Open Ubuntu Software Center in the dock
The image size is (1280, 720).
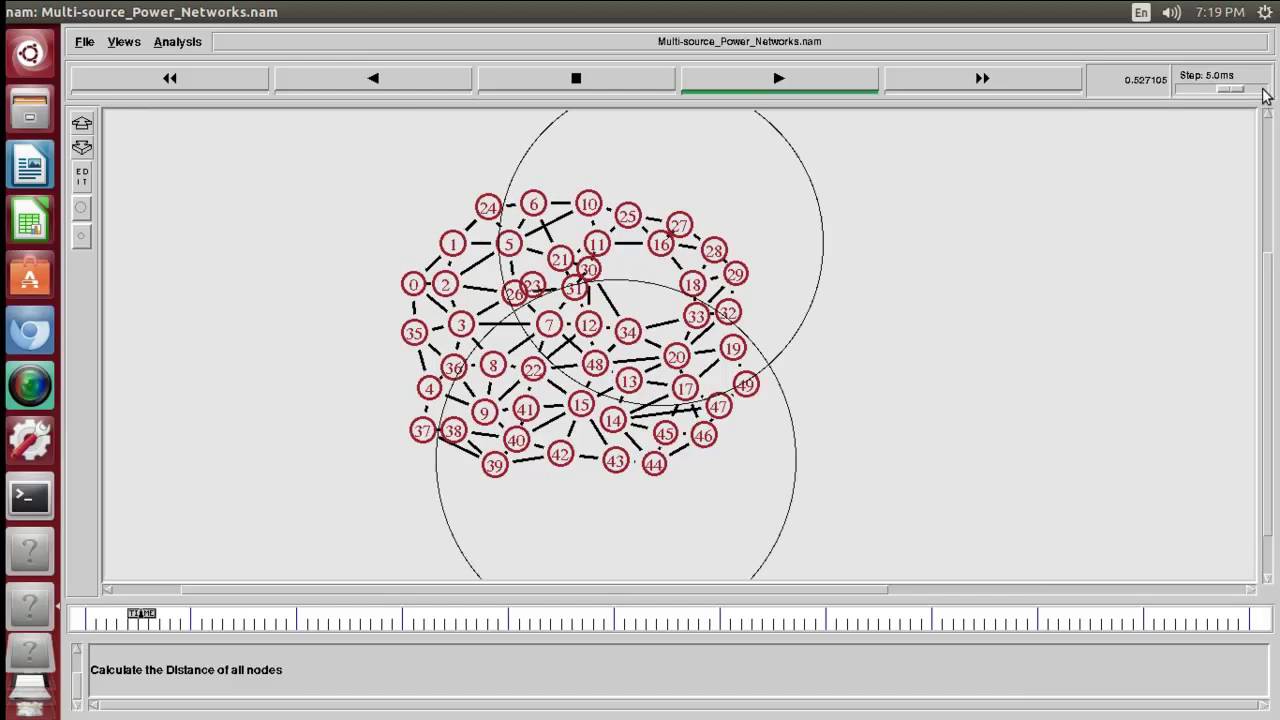coord(30,275)
